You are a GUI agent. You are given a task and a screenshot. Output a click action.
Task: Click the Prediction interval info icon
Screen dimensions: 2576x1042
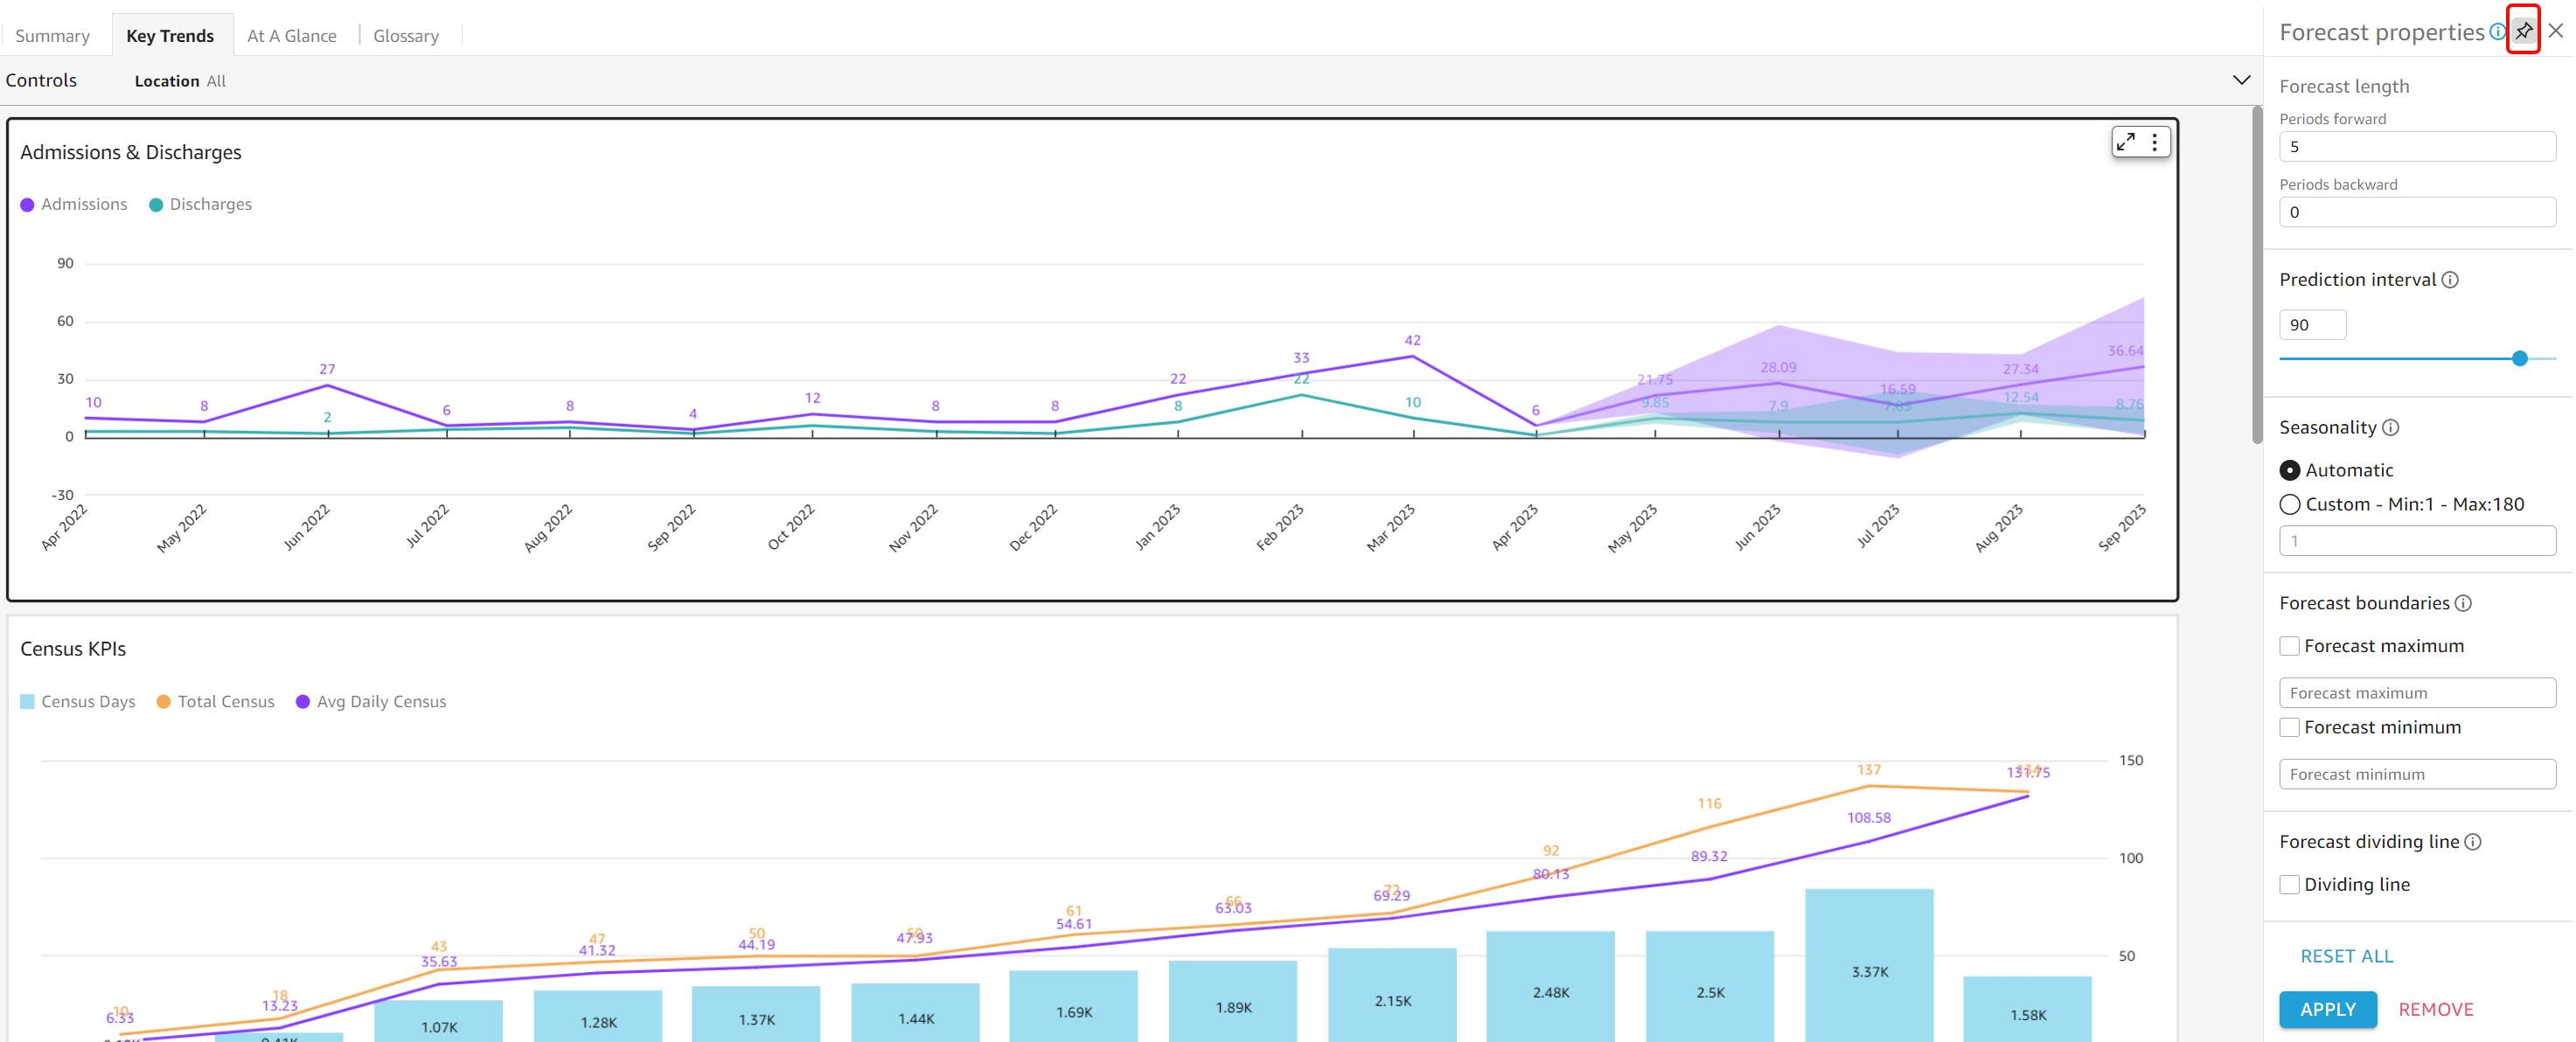[2450, 280]
